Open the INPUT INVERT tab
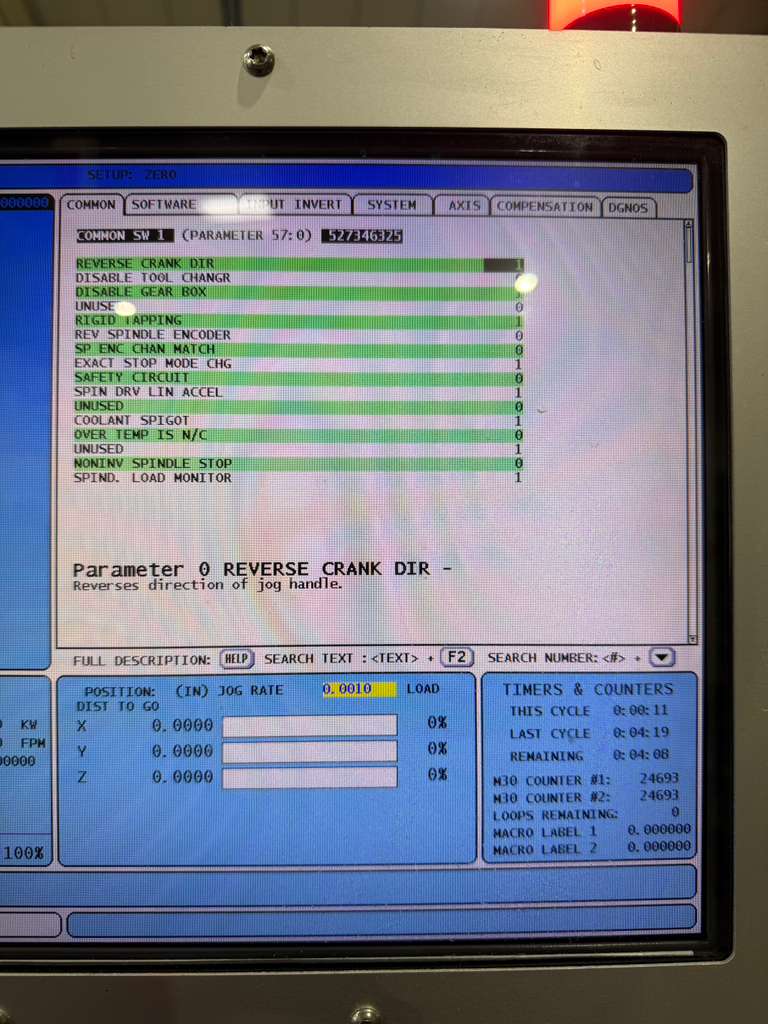Image resolution: width=768 pixels, height=1024 pixels. [x=295, y=204]
